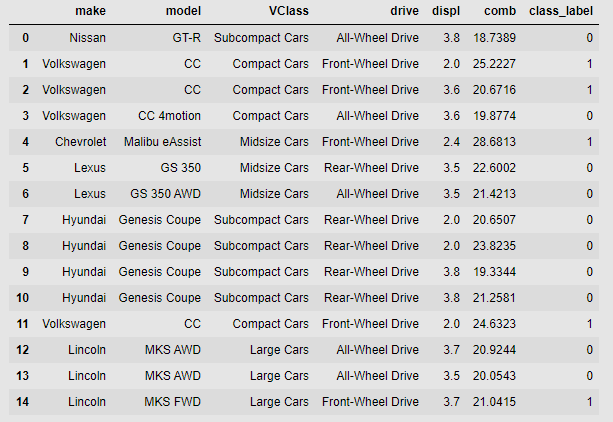This screenshot has width=613, height=422.
Task: Click the Nissan cell in make column
Action: [x=87, y=38]
